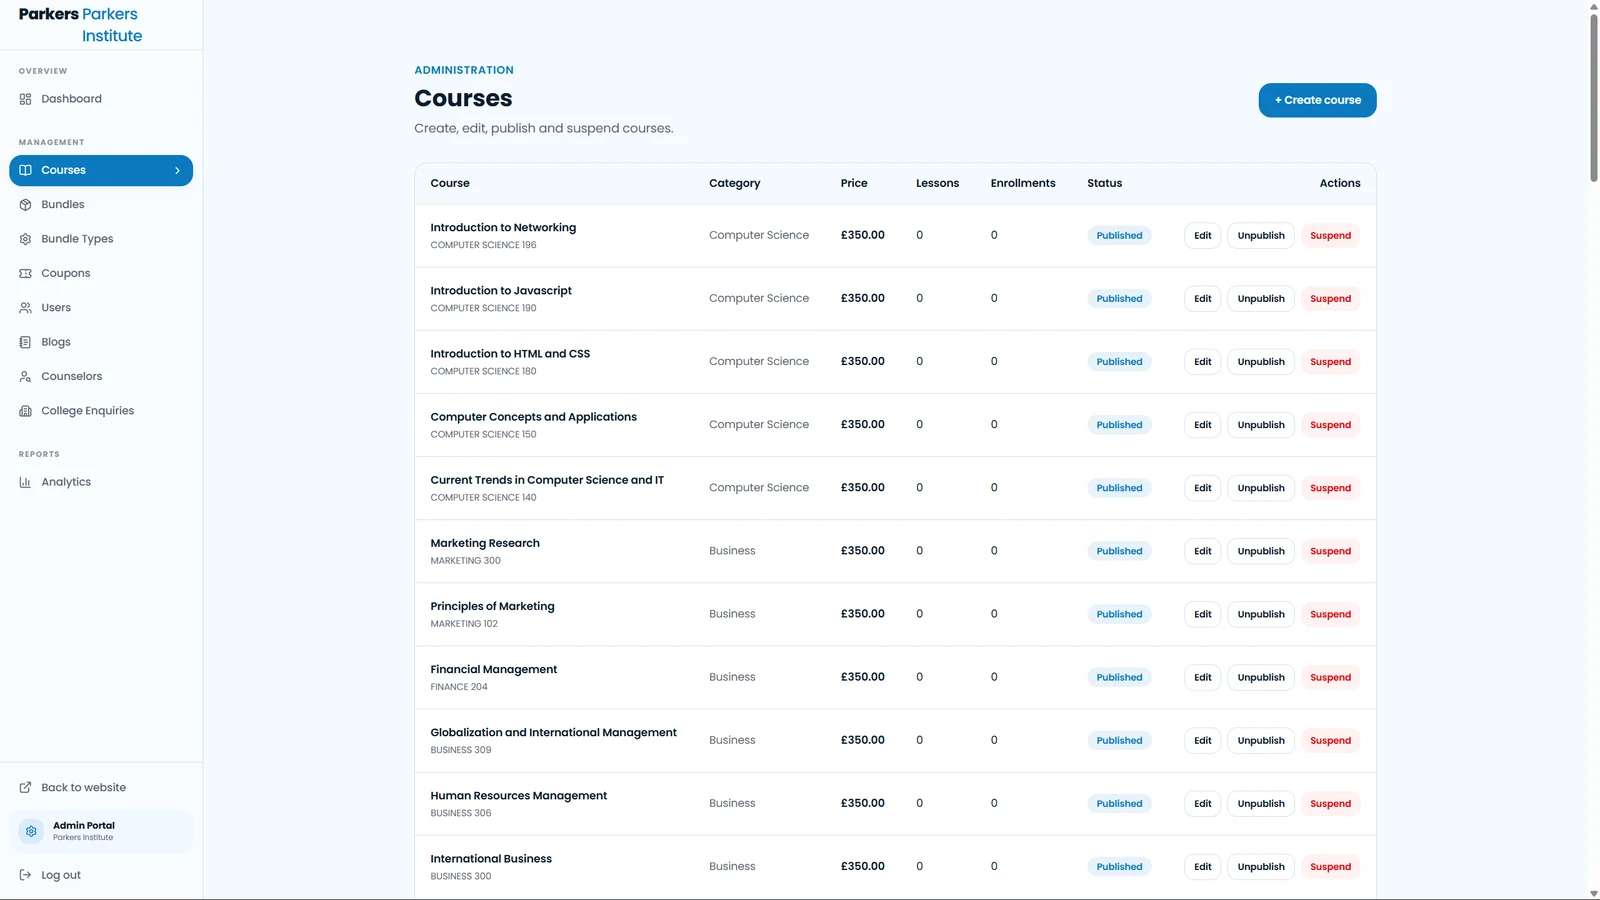The image size is (1600, 900).
Task: Click the Analytics bar chart icon
Action: (25, 482)
